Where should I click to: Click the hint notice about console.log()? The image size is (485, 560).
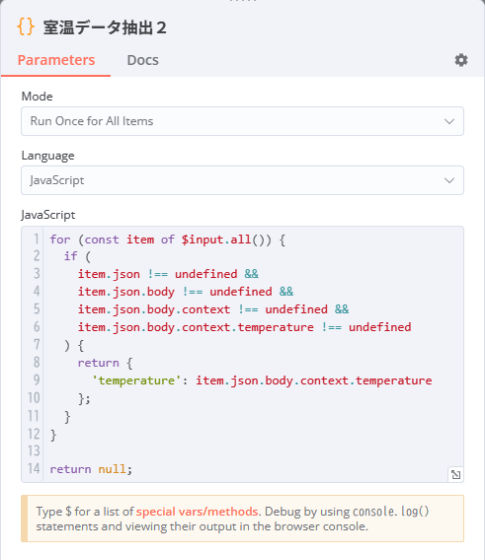242,519
